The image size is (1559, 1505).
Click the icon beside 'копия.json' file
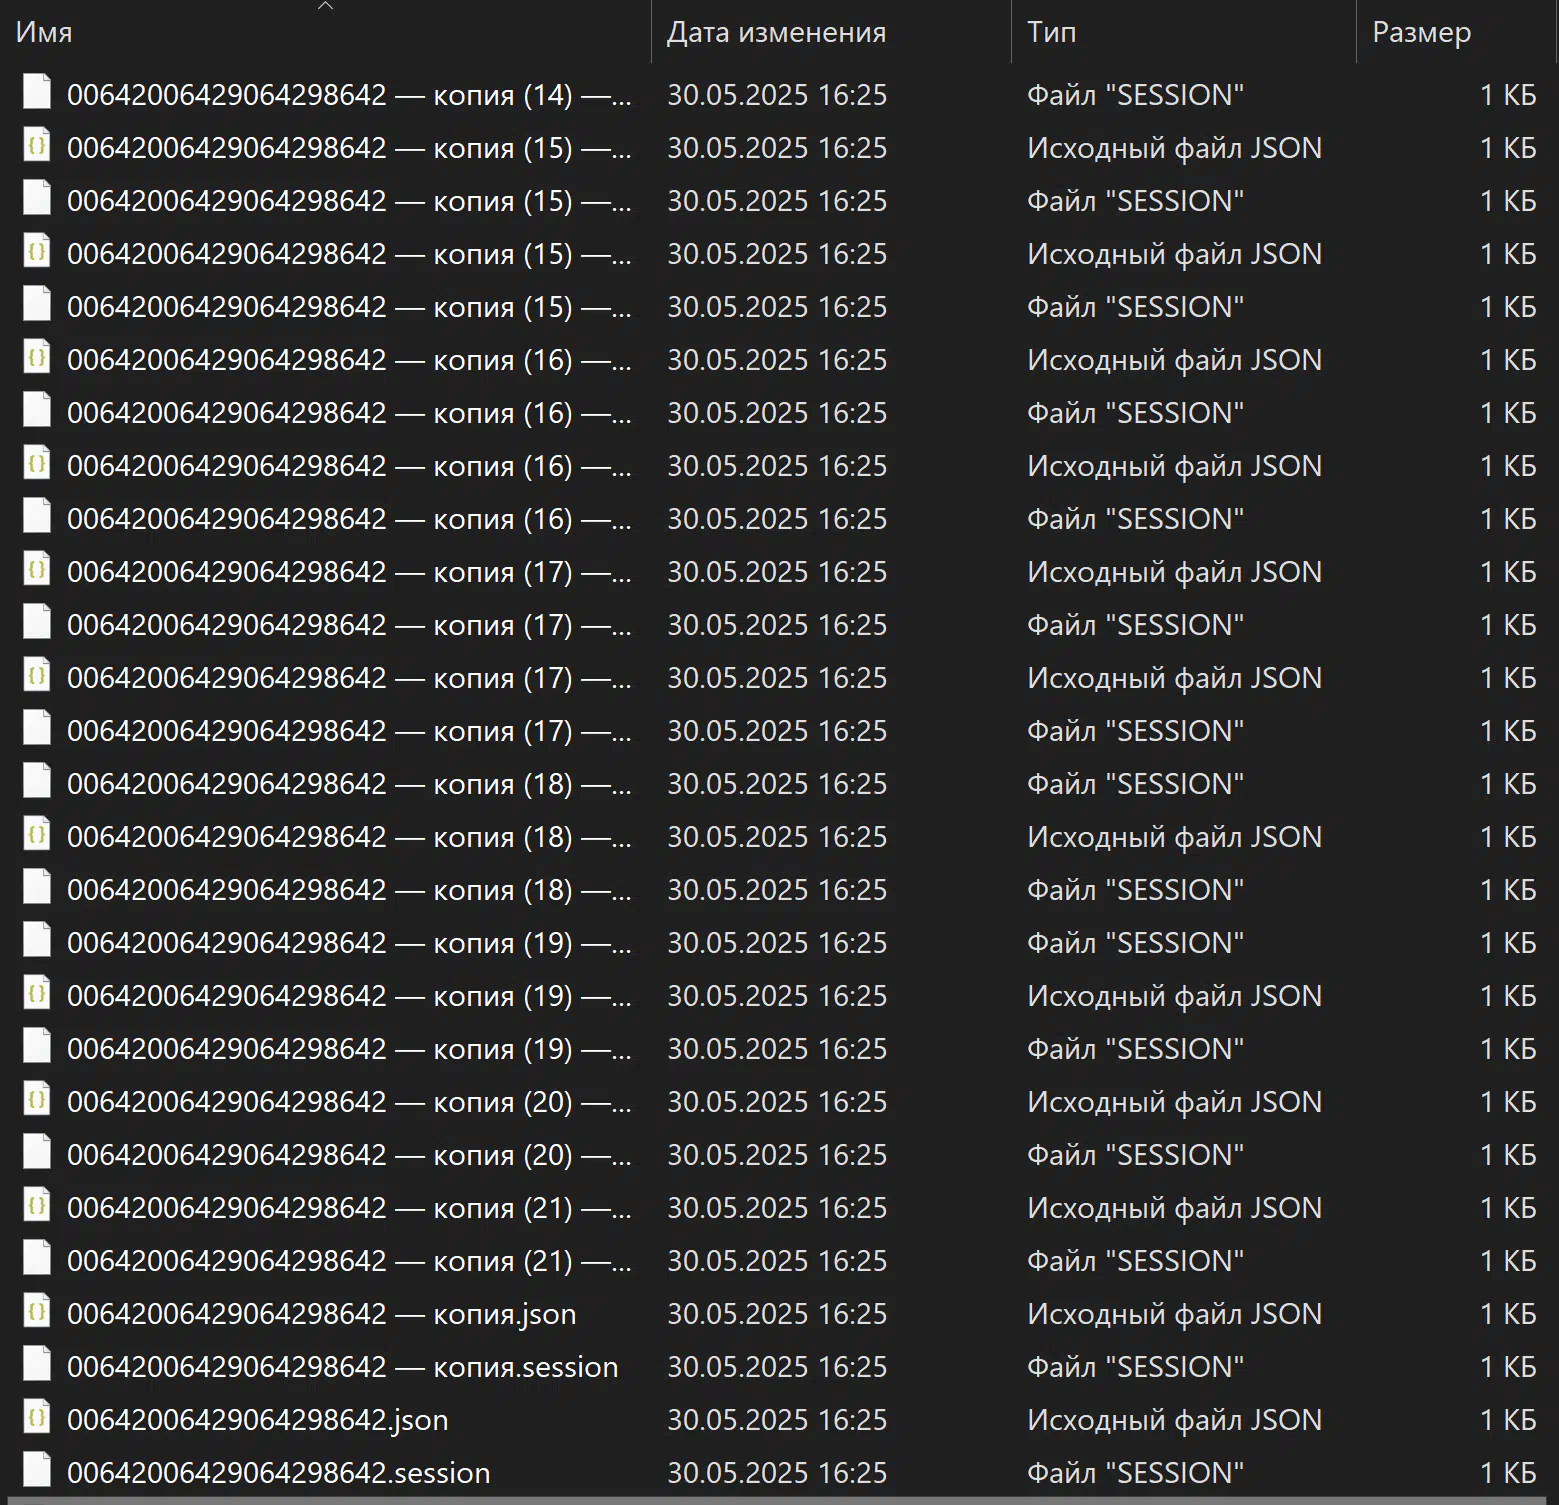coord(37,1312)
